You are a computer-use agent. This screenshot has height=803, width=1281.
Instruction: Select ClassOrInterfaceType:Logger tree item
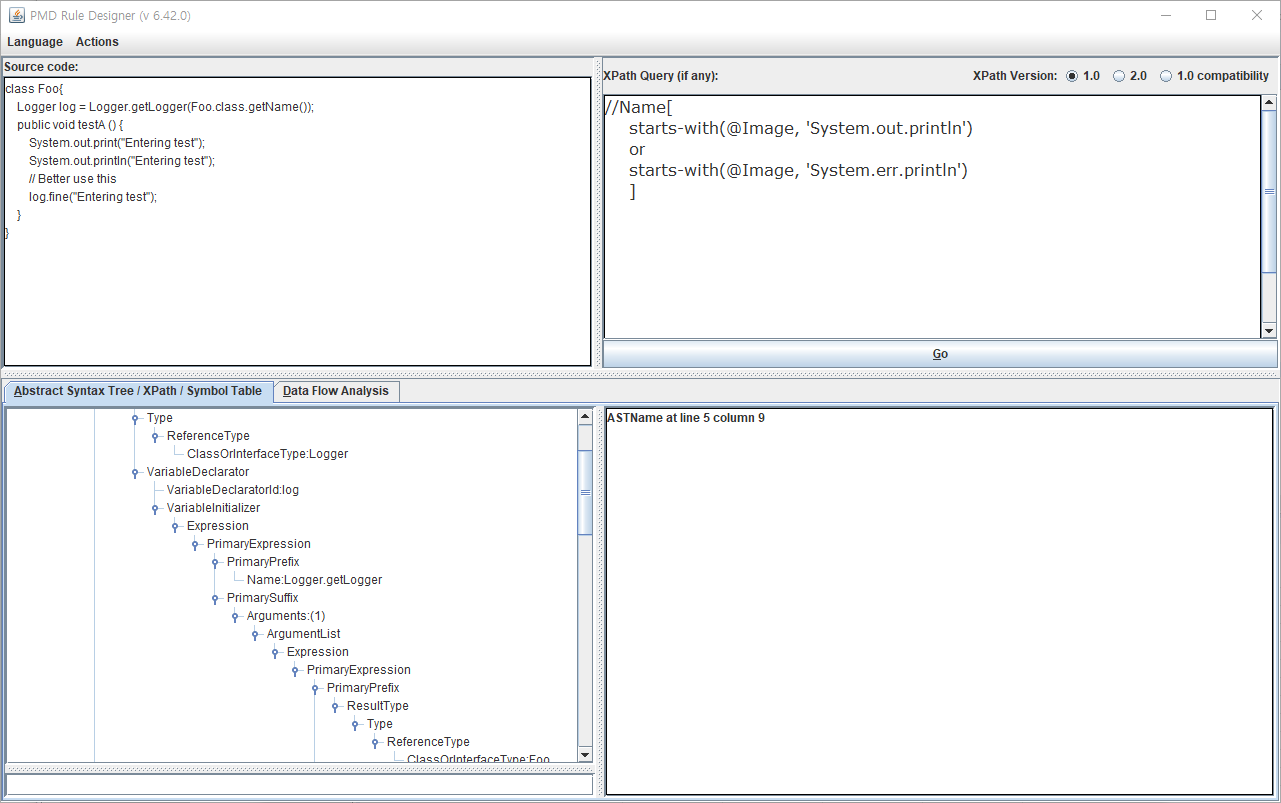(267, 454)
